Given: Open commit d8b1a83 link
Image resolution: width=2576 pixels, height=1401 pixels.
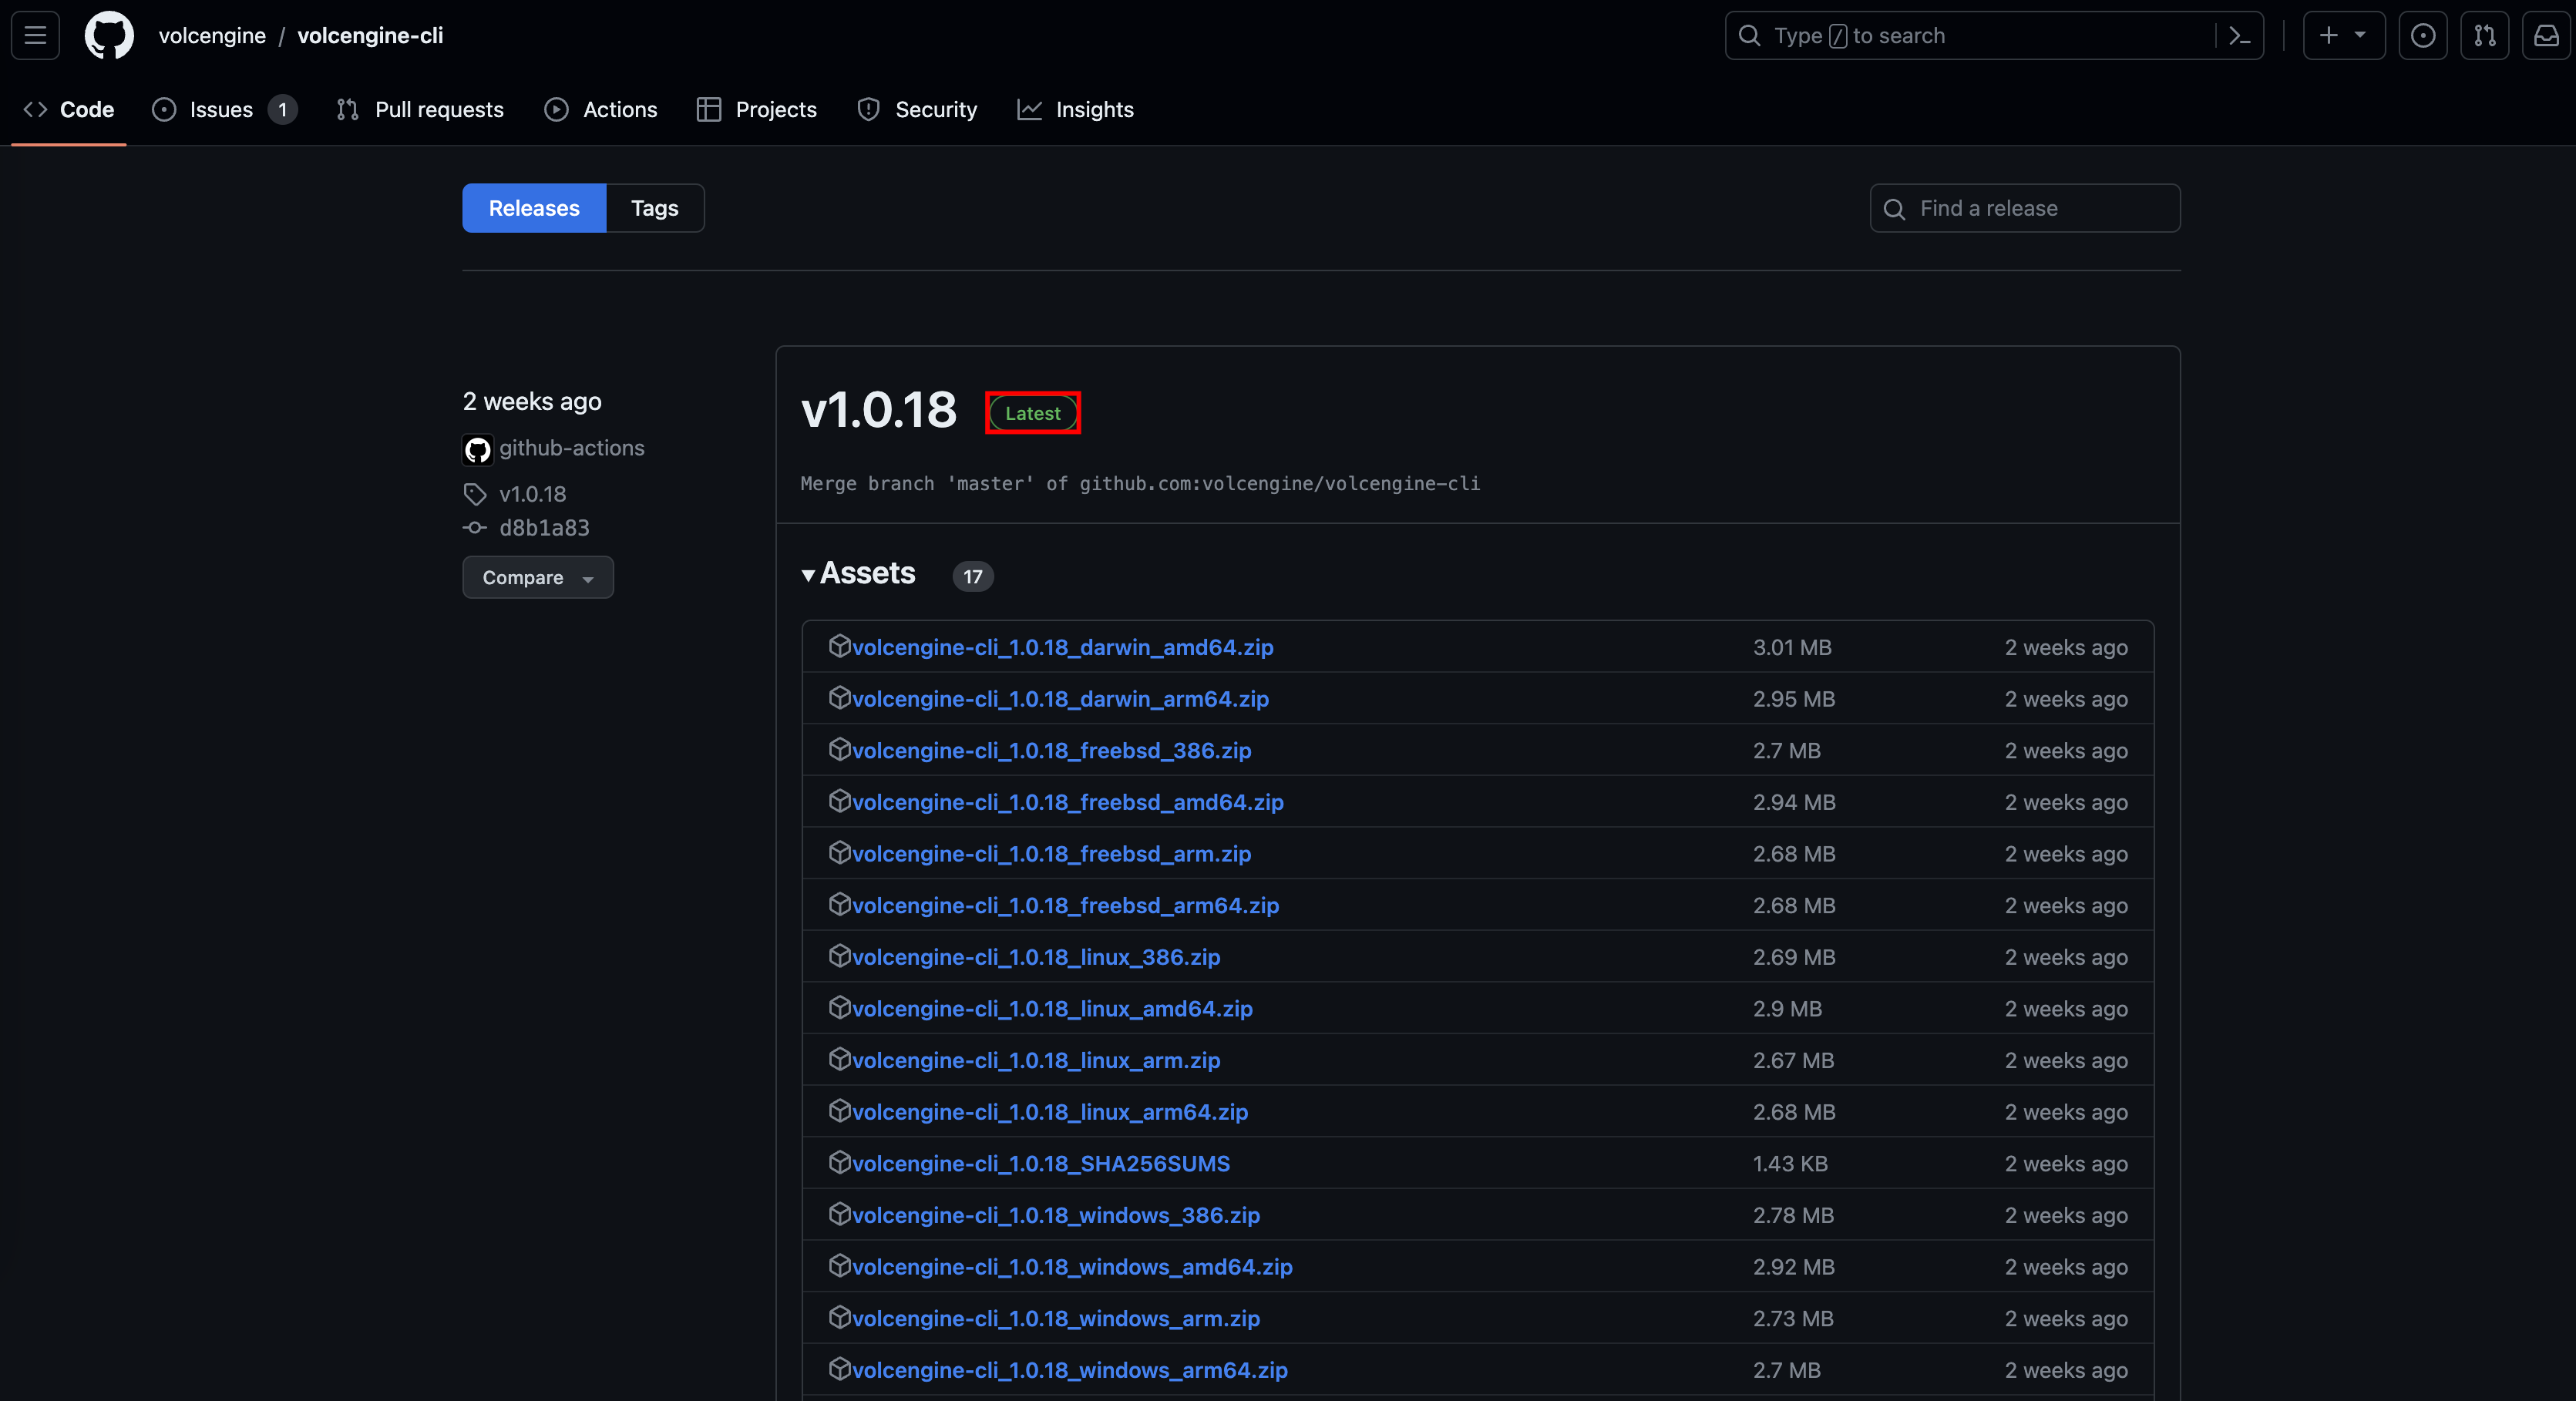Looking at the screenshot, I should click(x=544, y=528).
